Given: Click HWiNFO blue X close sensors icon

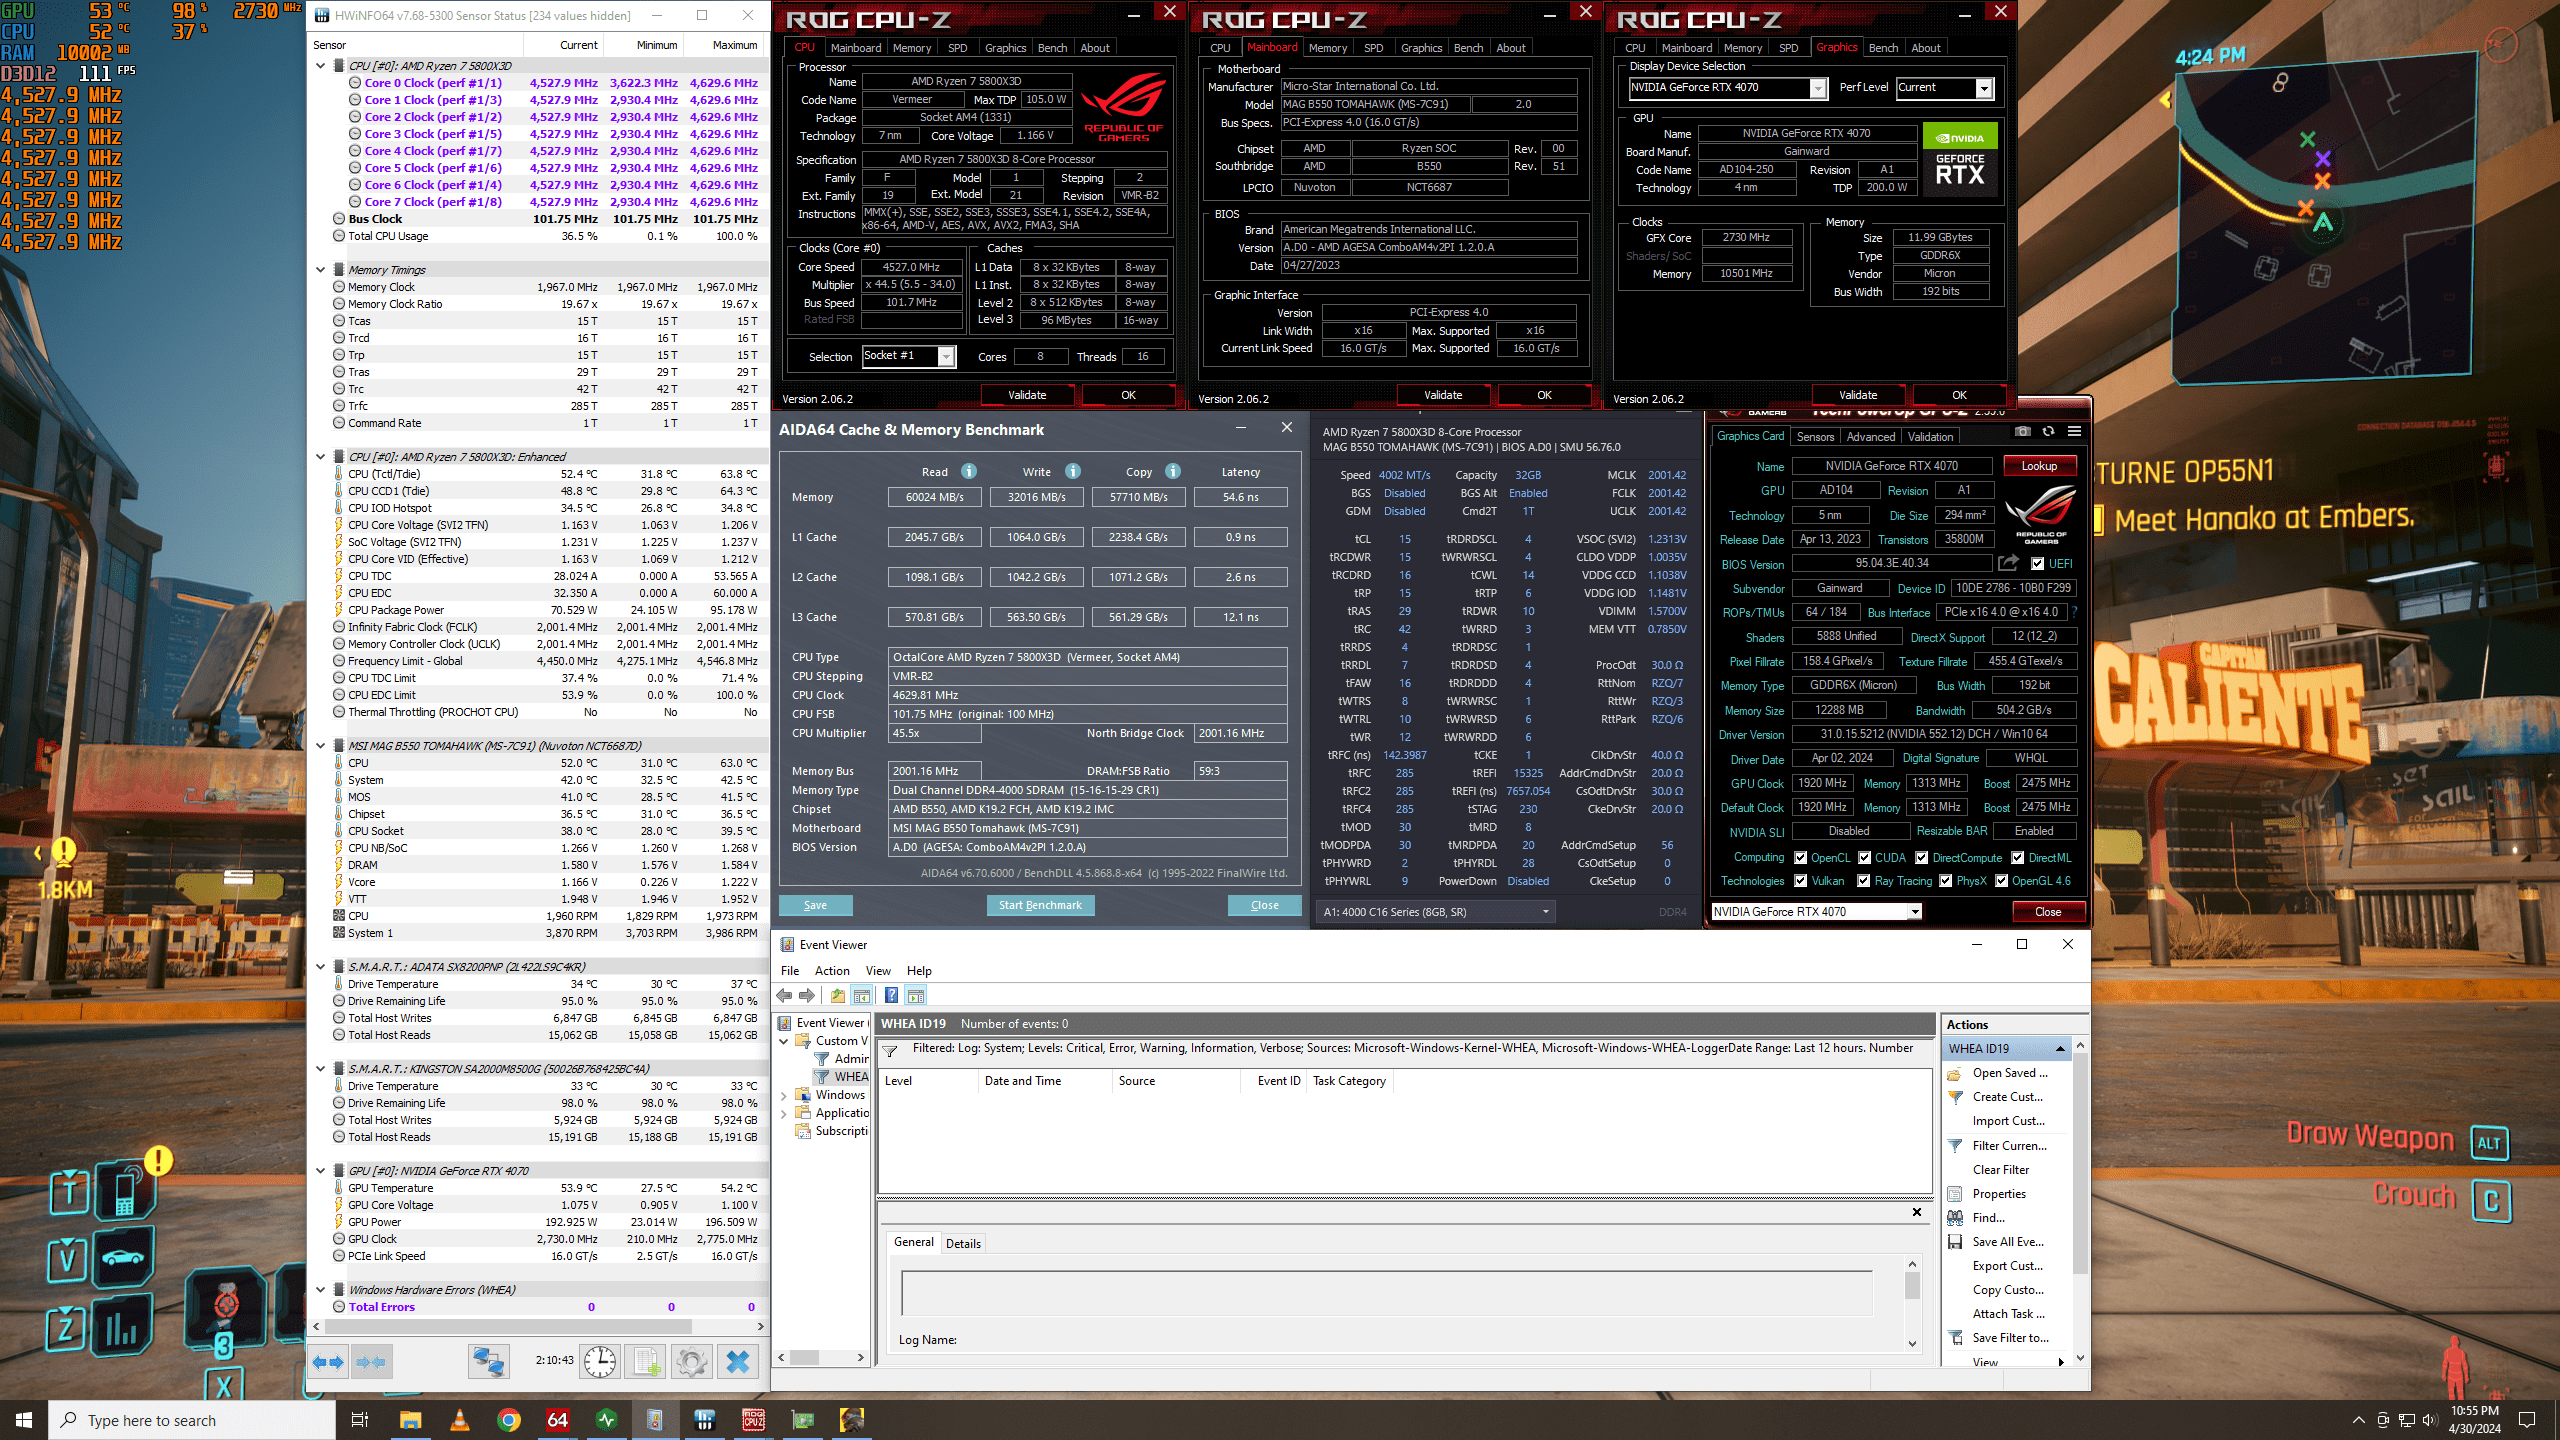Looking at the screenshot, I should click(738, 1361).
